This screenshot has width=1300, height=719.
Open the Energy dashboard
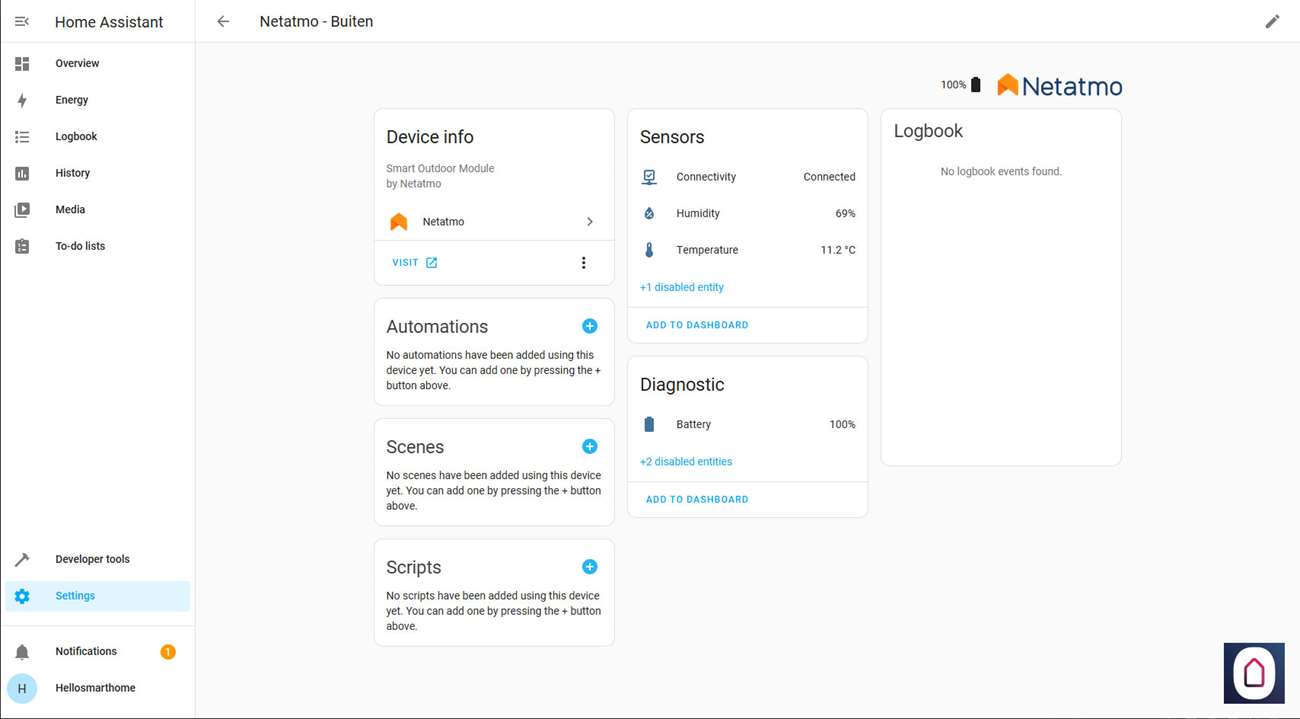(x=72, y=100)
